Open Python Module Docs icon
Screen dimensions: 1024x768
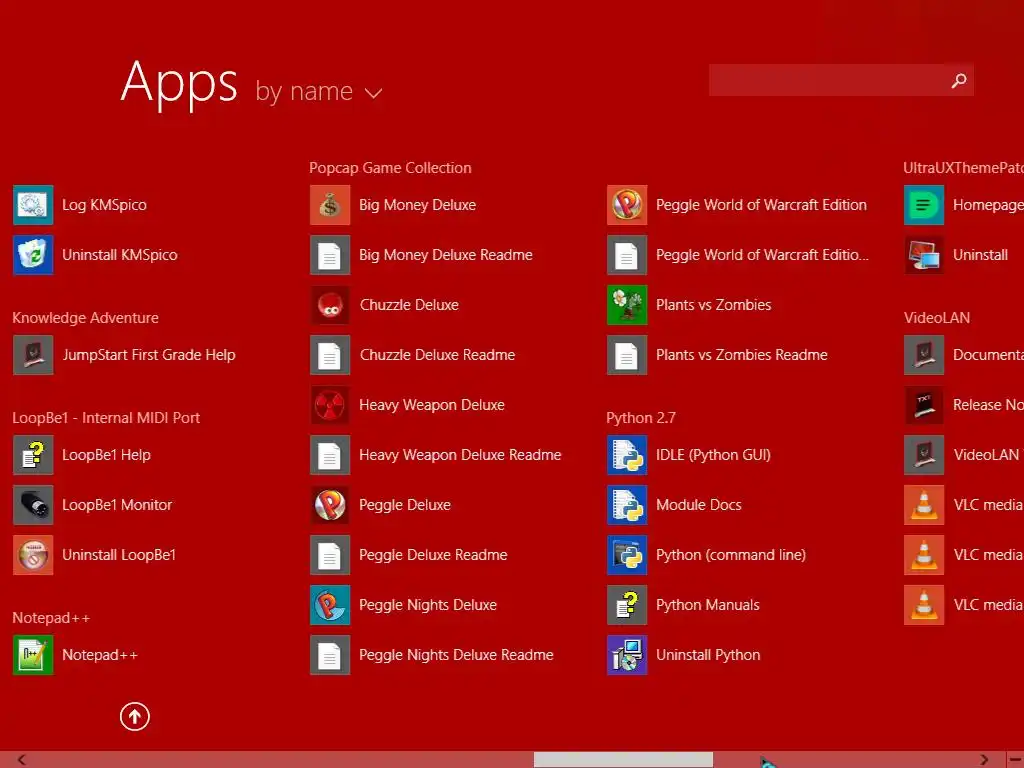coord(627,505)
